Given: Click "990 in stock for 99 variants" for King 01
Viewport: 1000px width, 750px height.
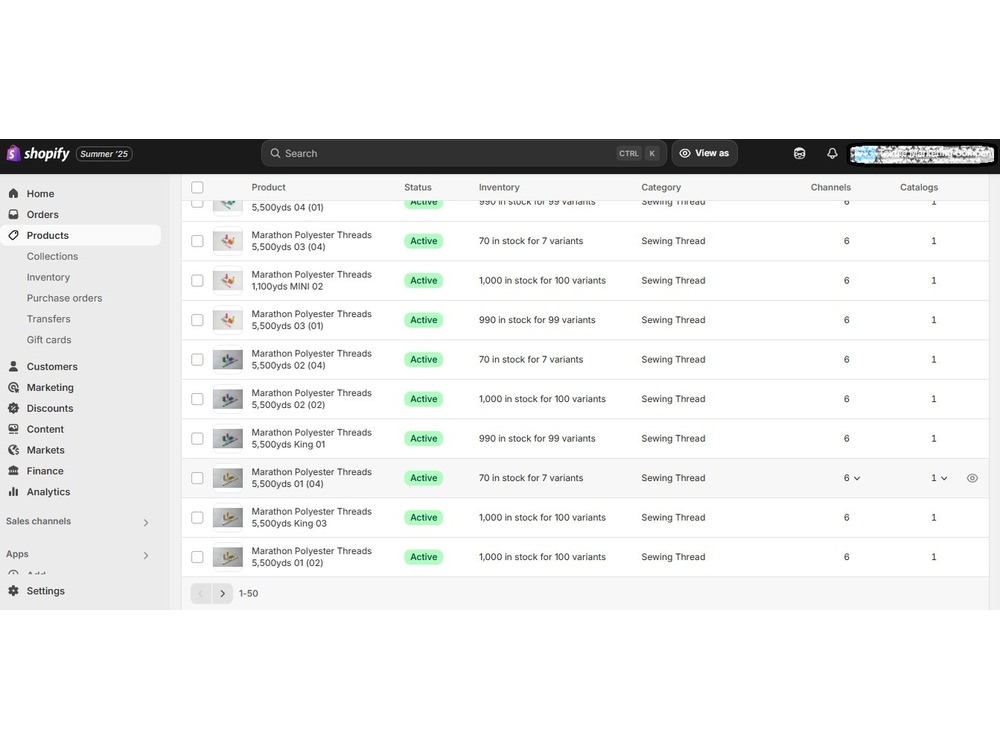Looking at the screenshot, I should tap(537, 439).
